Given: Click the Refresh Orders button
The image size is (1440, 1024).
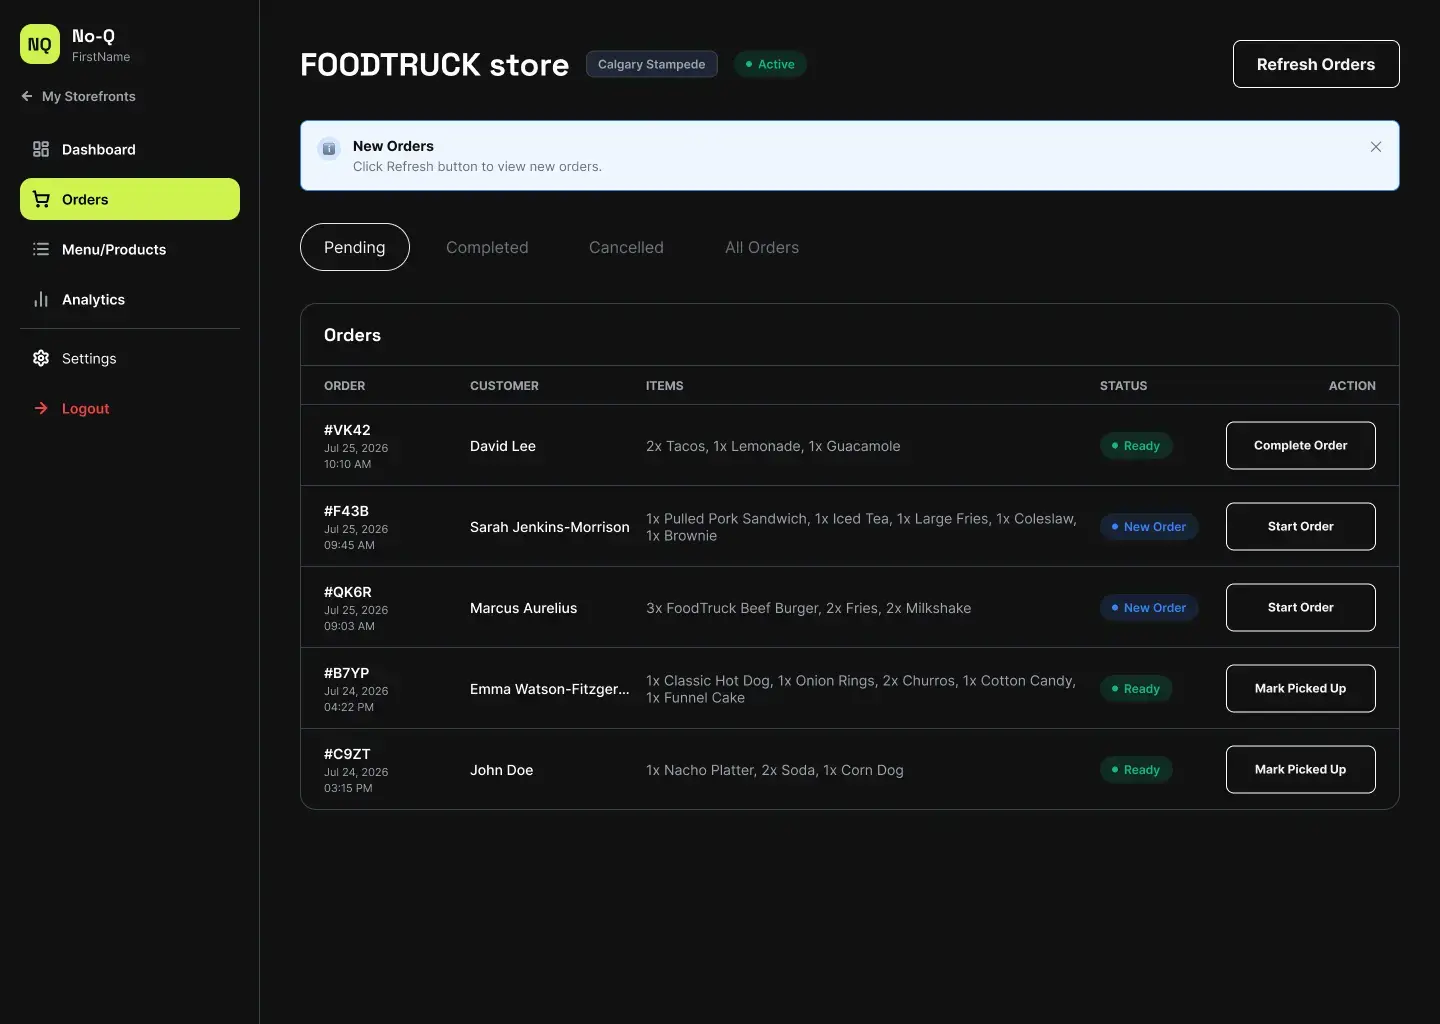Looking at the screenshot, I should 1316,64.
